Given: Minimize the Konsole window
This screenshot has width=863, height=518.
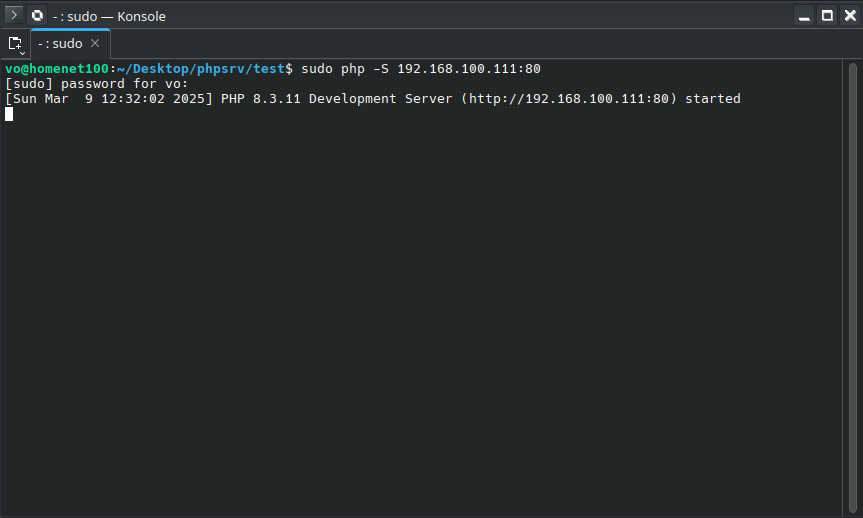Looking at the screenshot, I should (x=804, y=15).
